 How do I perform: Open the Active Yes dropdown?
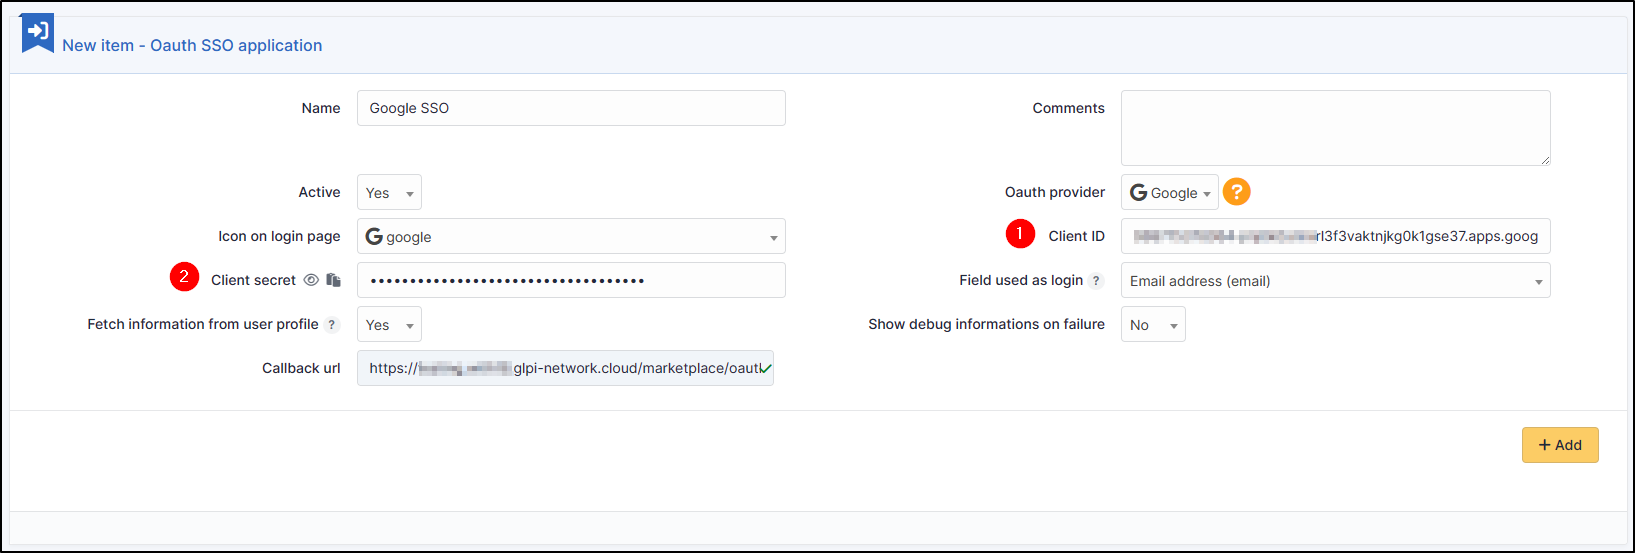click(x=389, y=192)
